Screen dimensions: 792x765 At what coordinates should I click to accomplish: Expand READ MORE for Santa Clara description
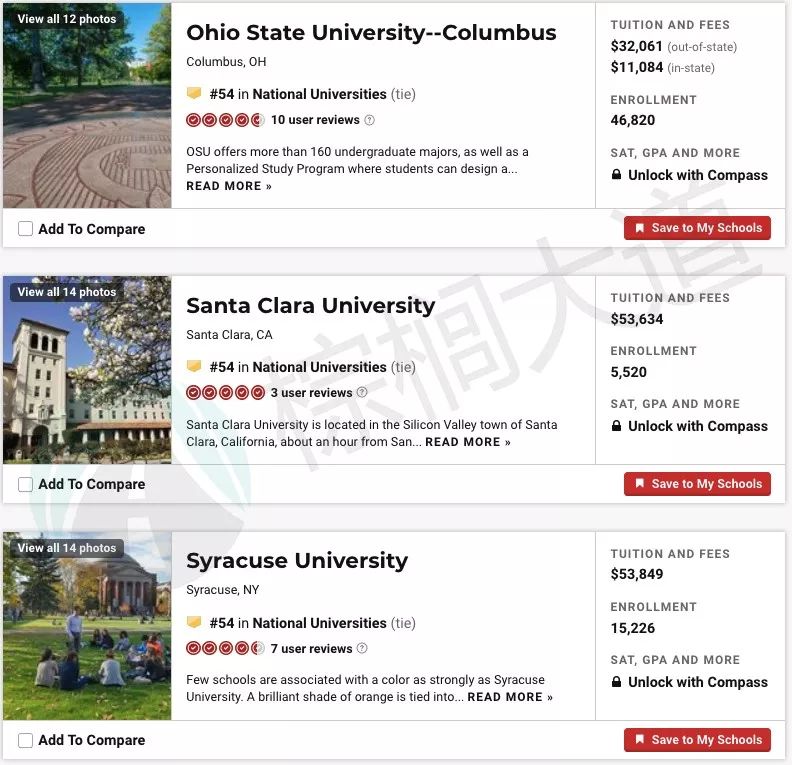468,442
